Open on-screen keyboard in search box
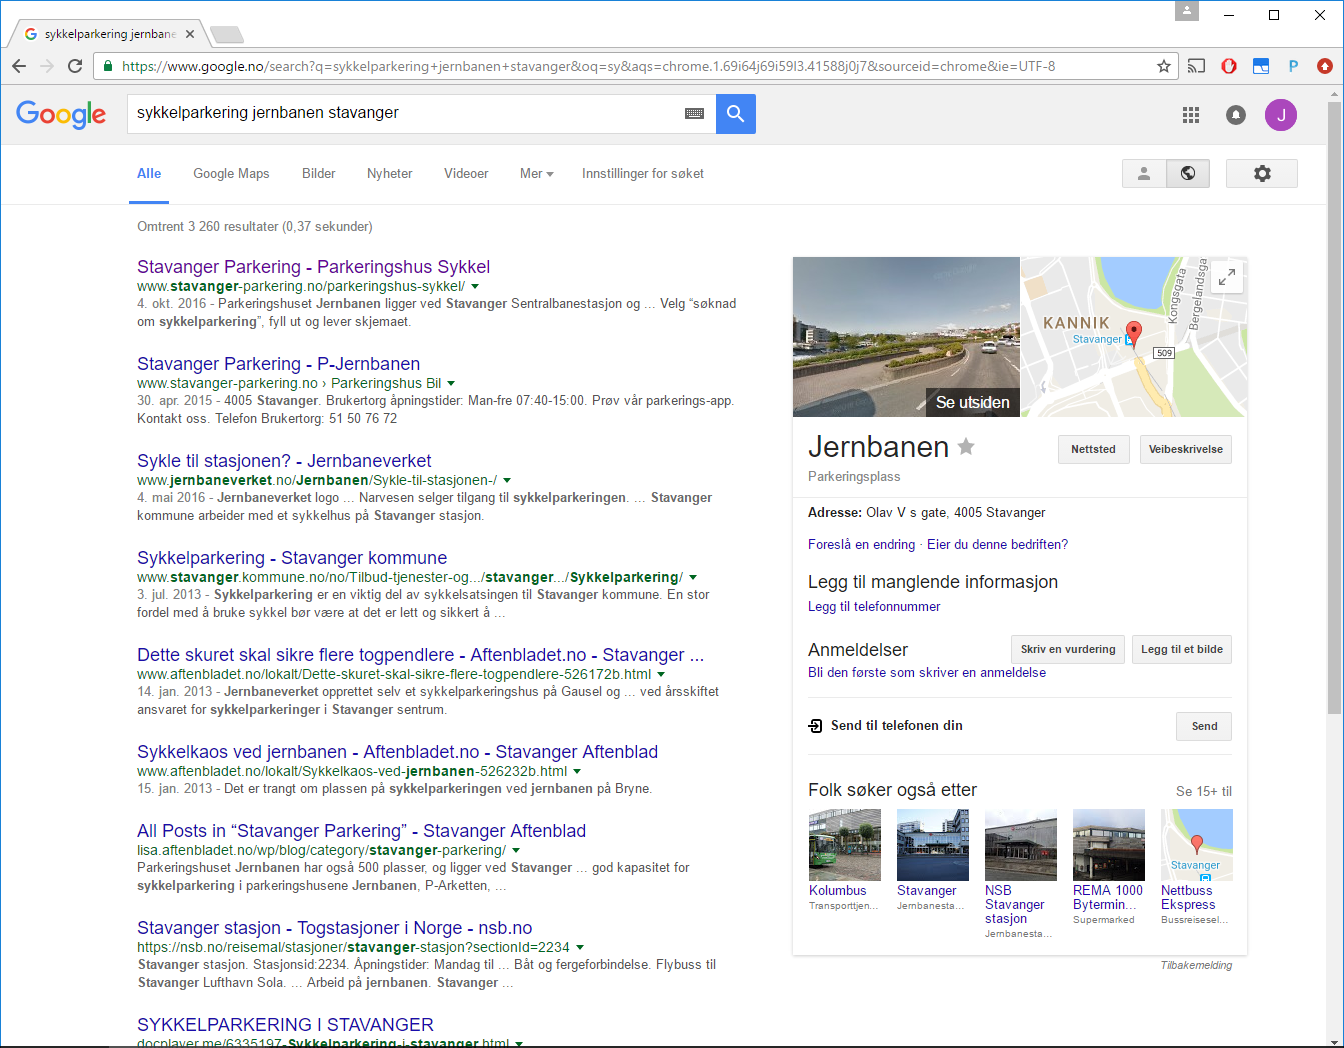 pyautogui.click(x=694, y=114)
